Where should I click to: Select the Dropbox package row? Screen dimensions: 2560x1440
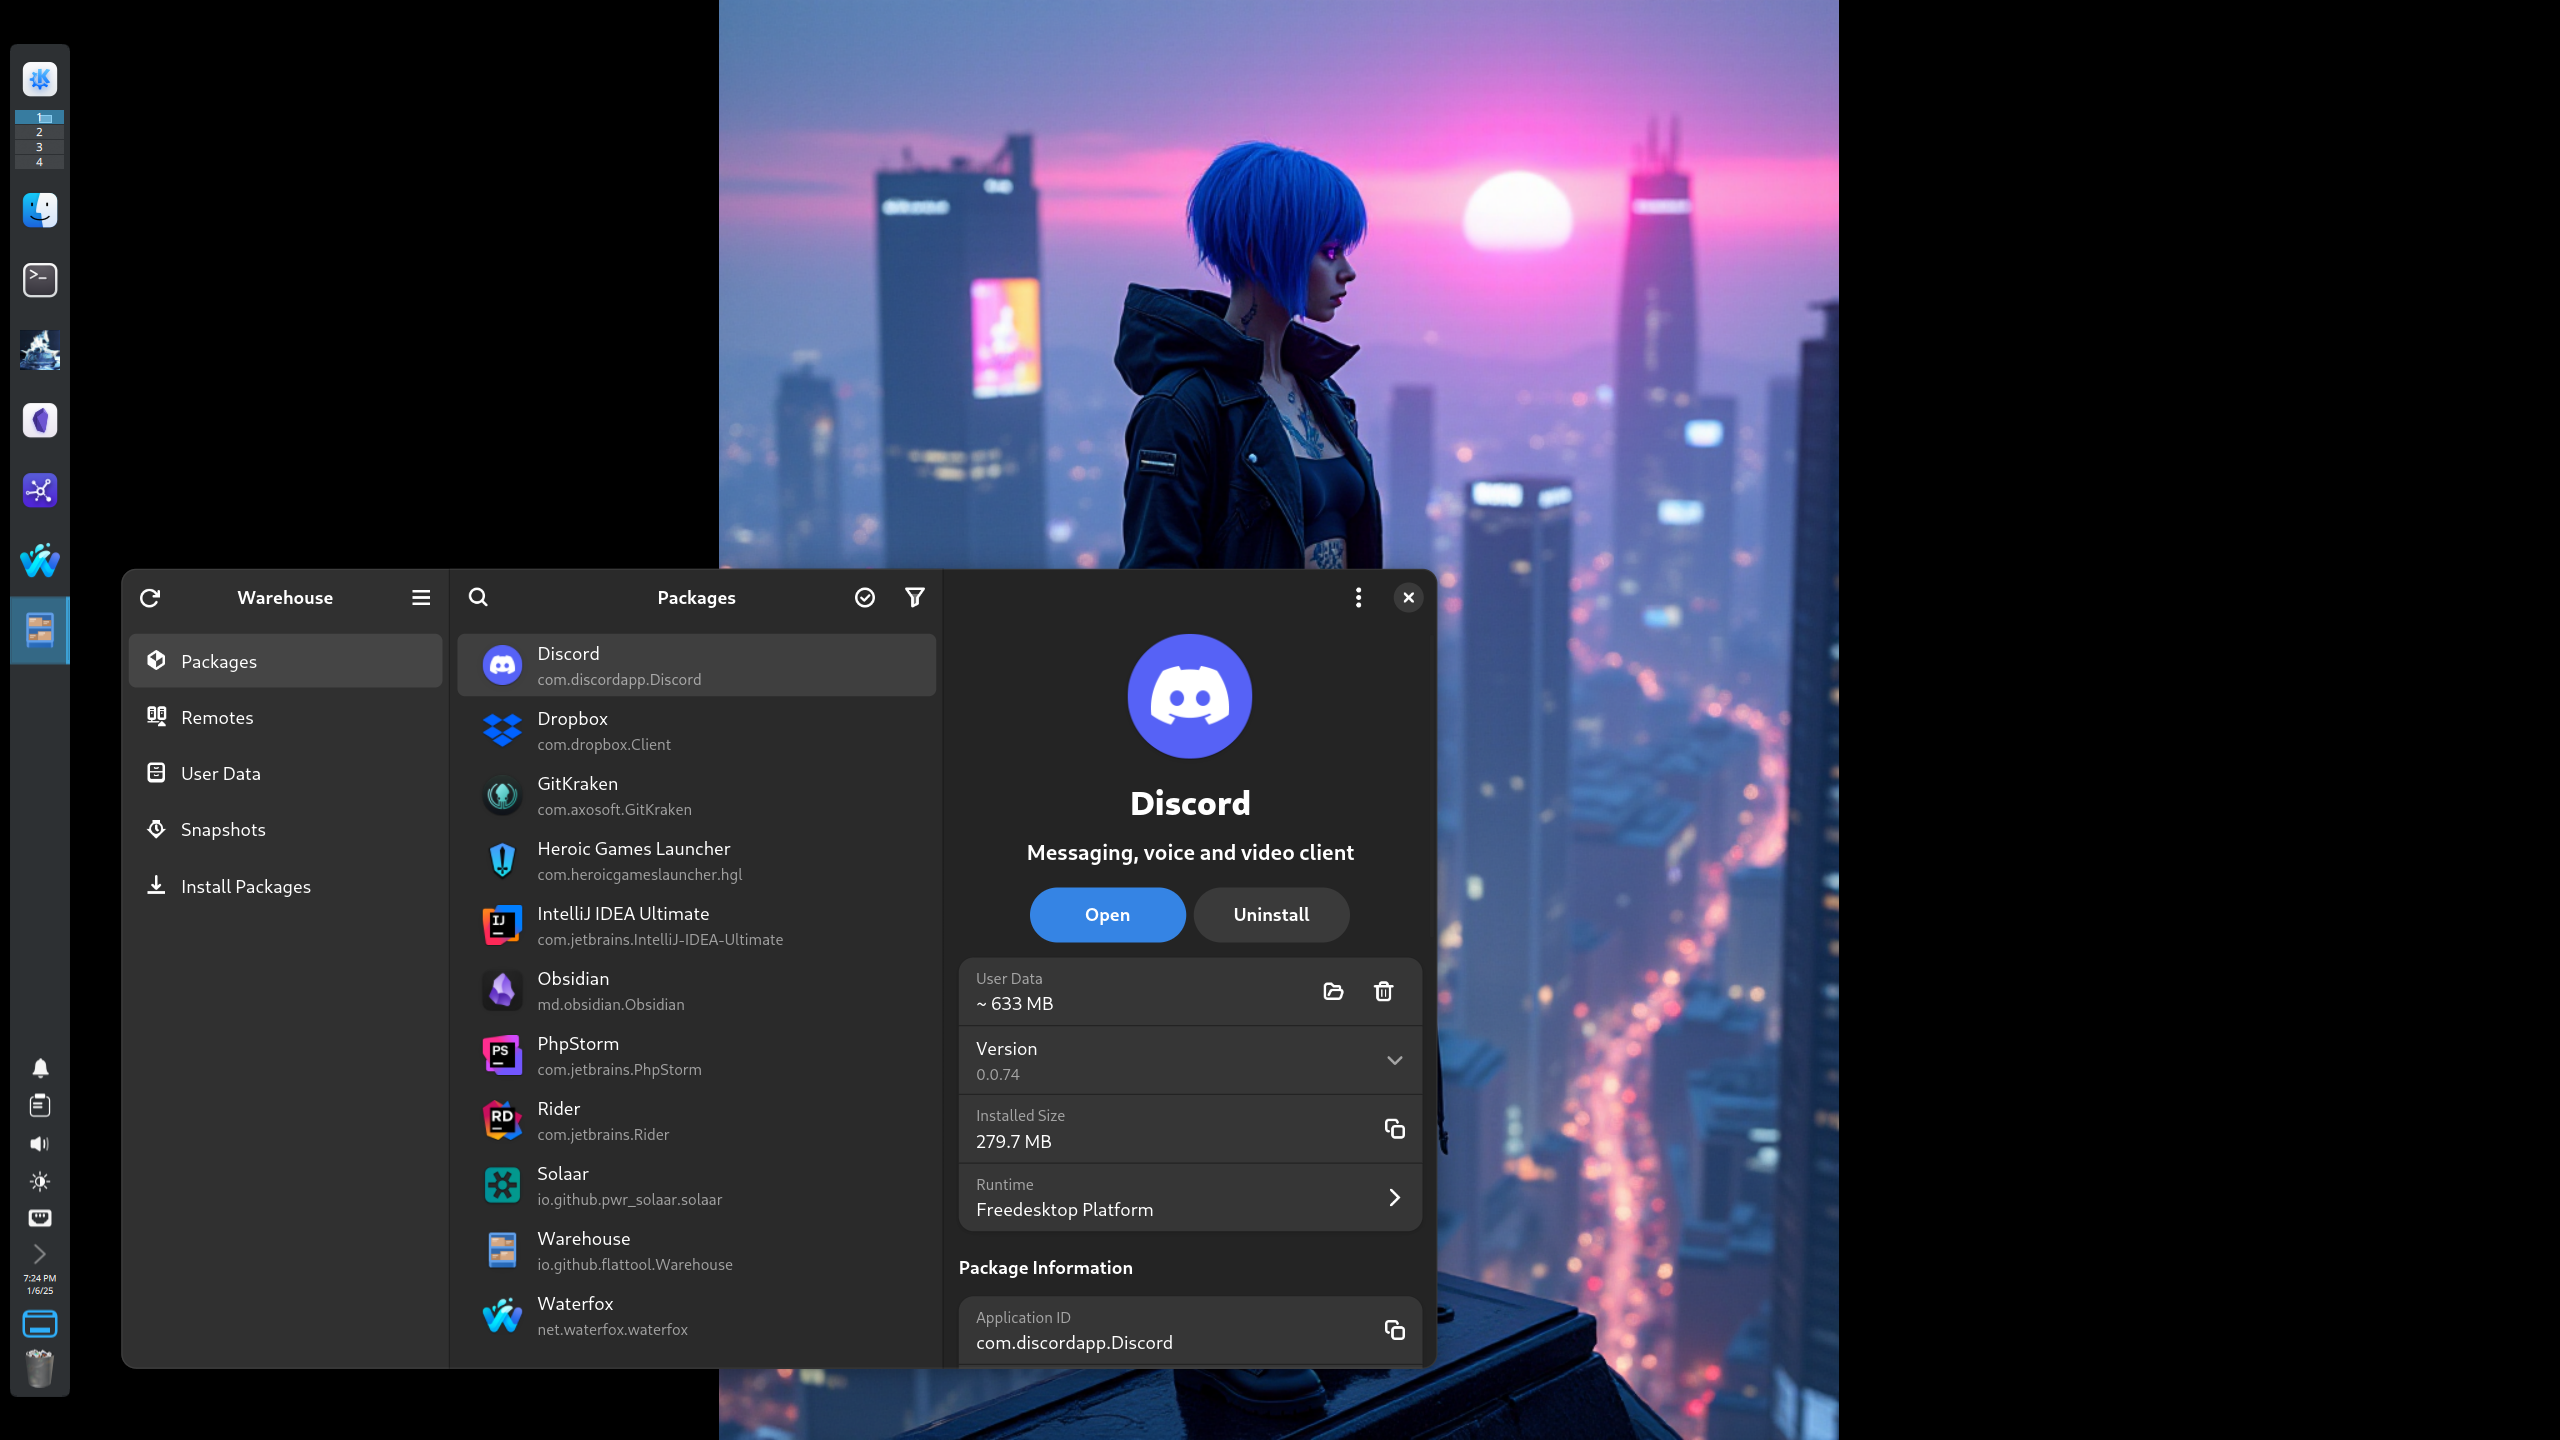coord(696,730)
